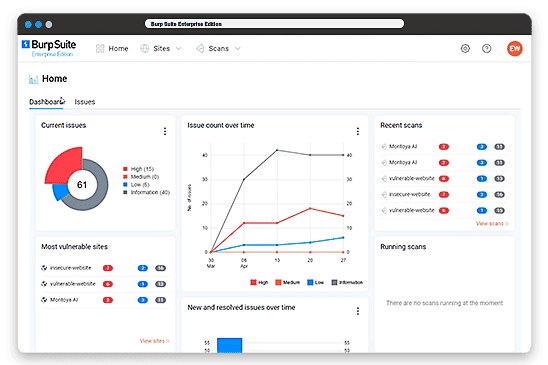Toggle Medium series in chart legend
The image size is (548, 365).
[288, 282]
